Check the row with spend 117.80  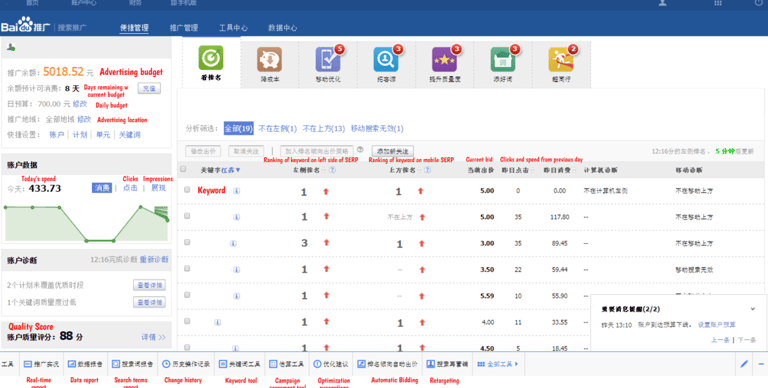(187, 216)
